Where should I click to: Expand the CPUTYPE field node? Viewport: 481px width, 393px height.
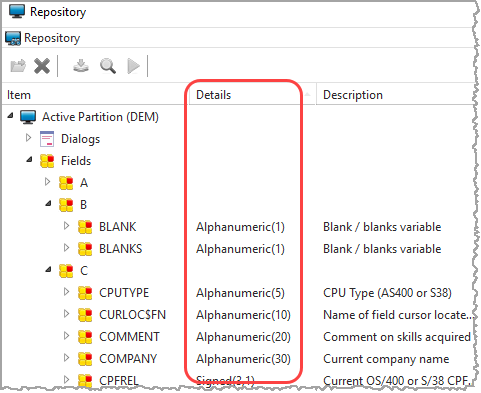pyautogui.click(x=67, y=291)
